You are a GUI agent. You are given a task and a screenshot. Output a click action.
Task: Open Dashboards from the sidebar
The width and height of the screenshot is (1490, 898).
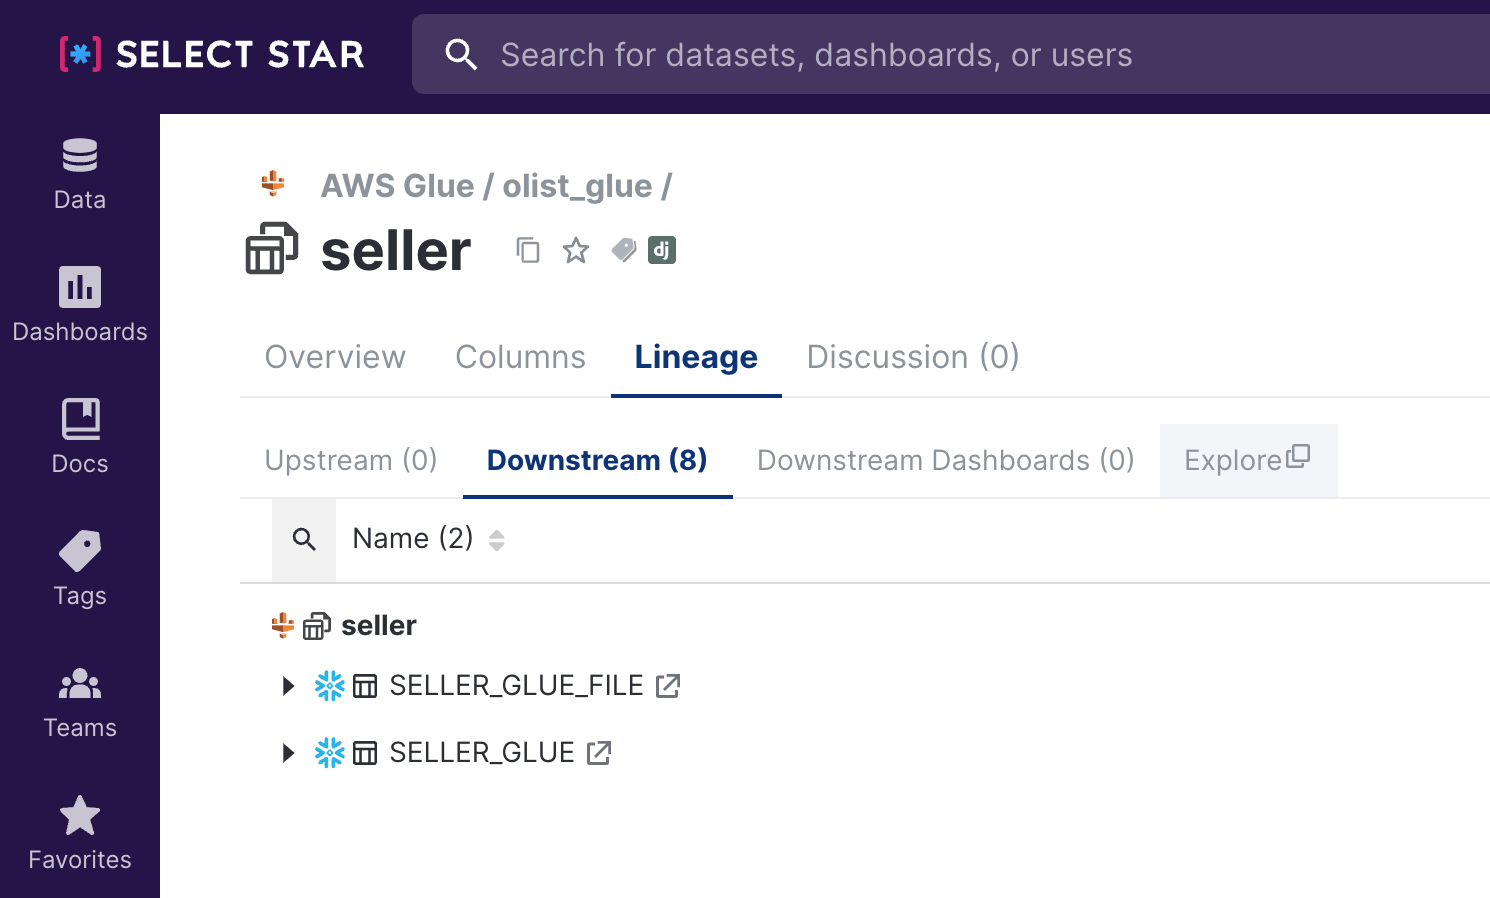(80, 304)
